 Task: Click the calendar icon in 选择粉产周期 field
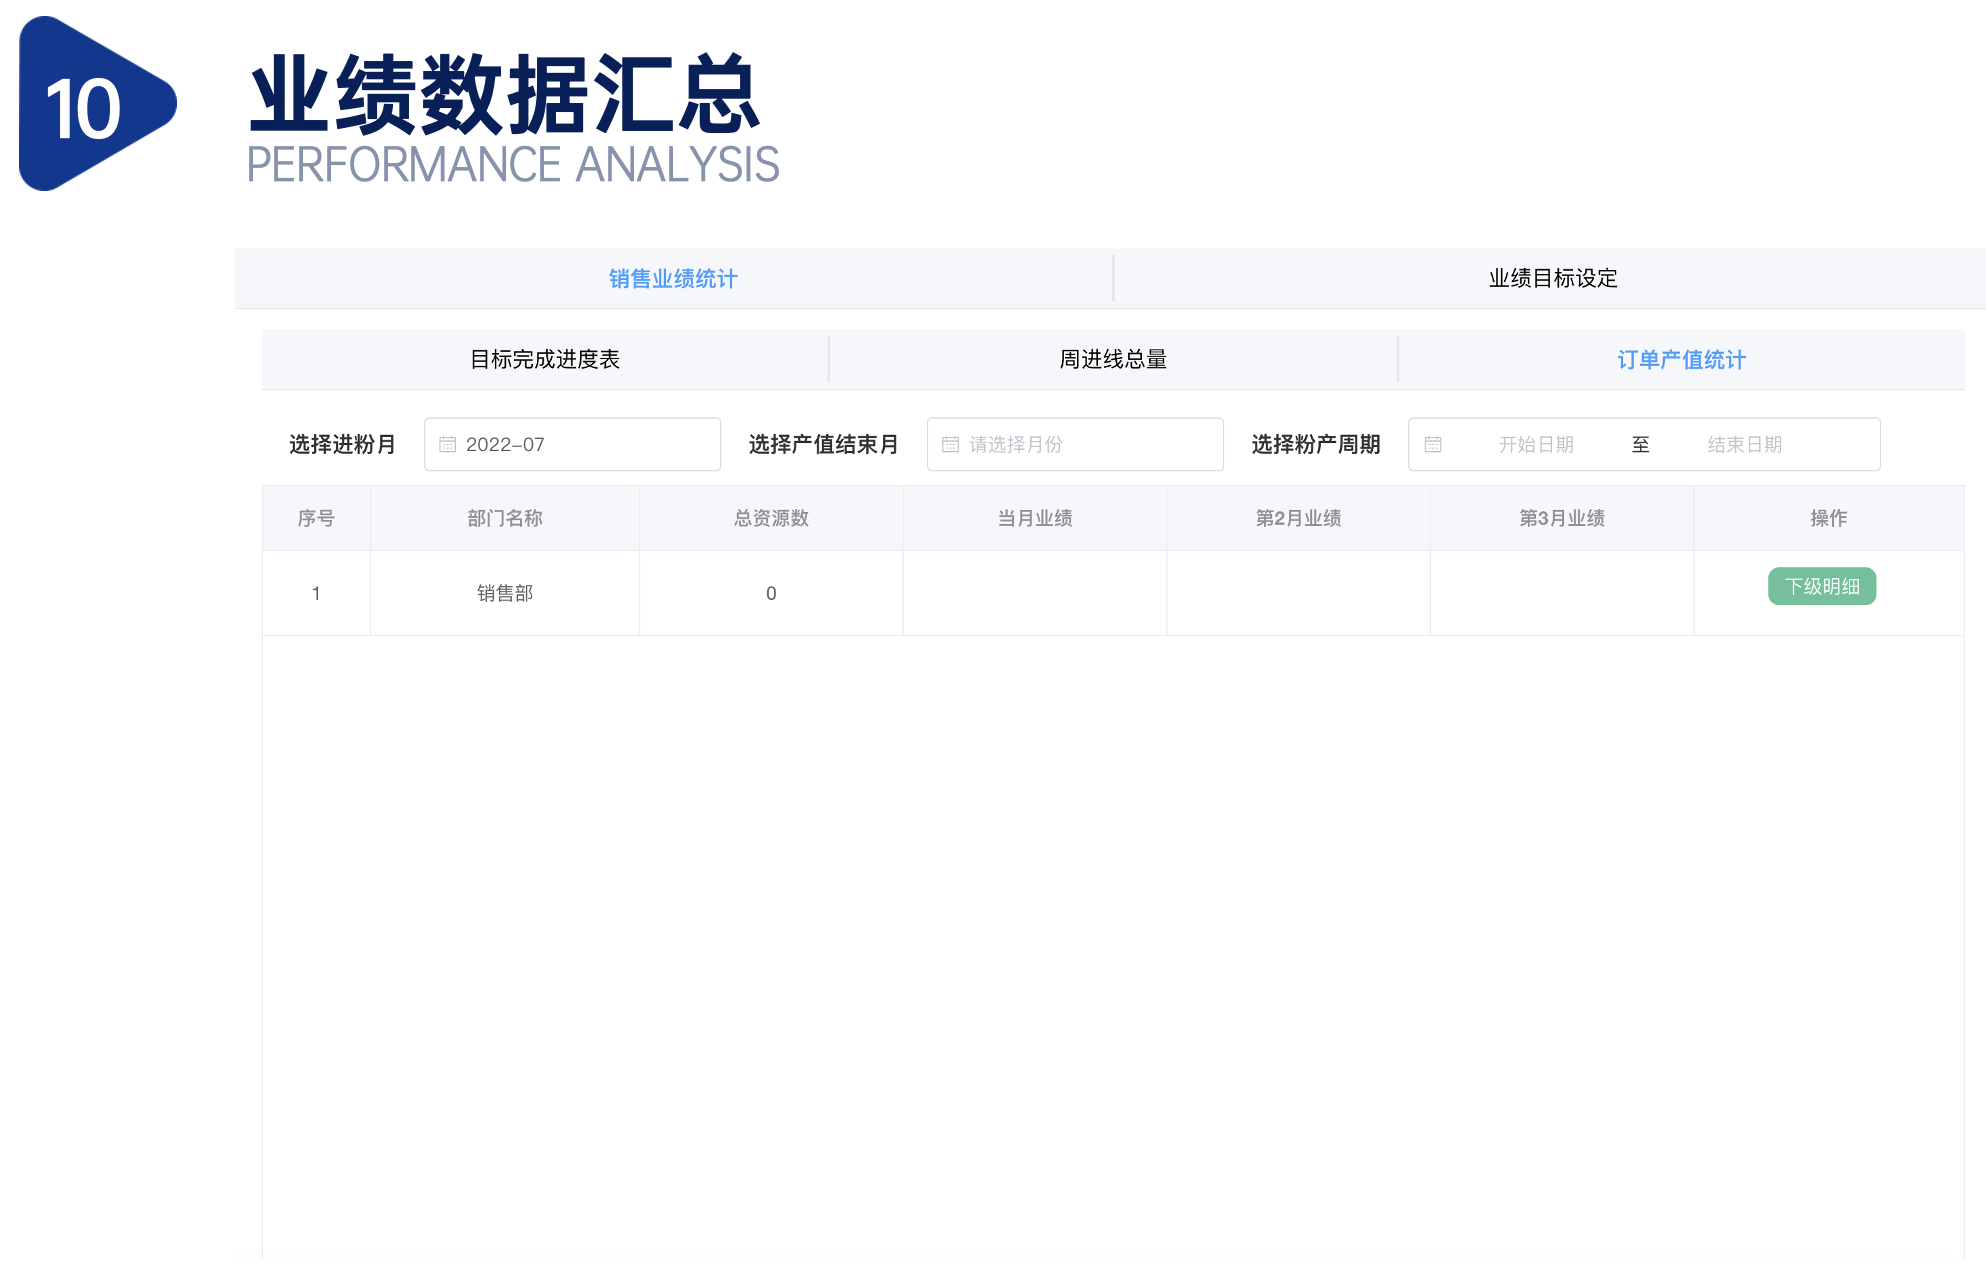pyautogui.click(x=1434, y=444)
